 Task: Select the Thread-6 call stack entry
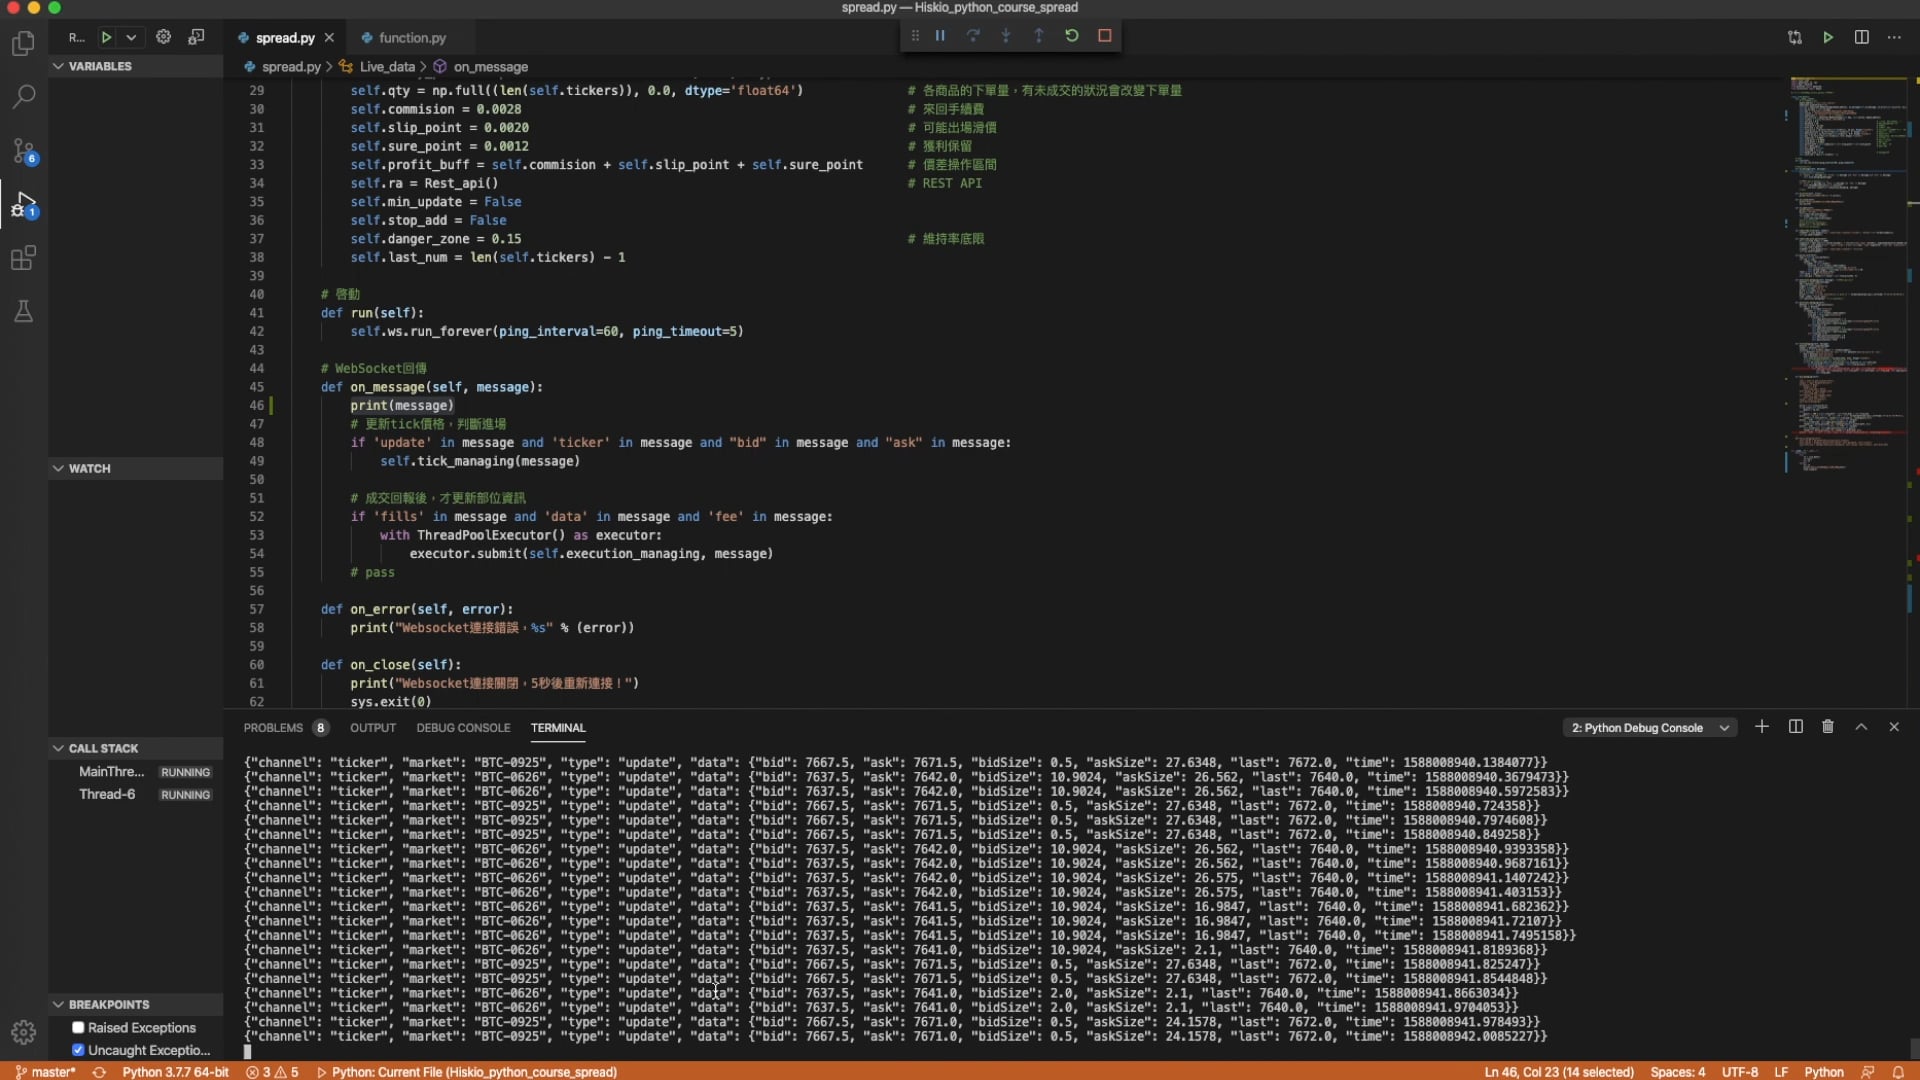click(x=107, y=794)
